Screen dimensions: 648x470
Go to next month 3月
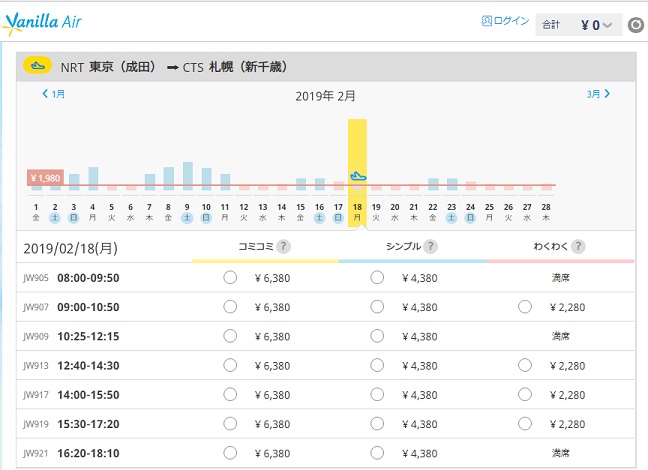click(x=598, y=94)
